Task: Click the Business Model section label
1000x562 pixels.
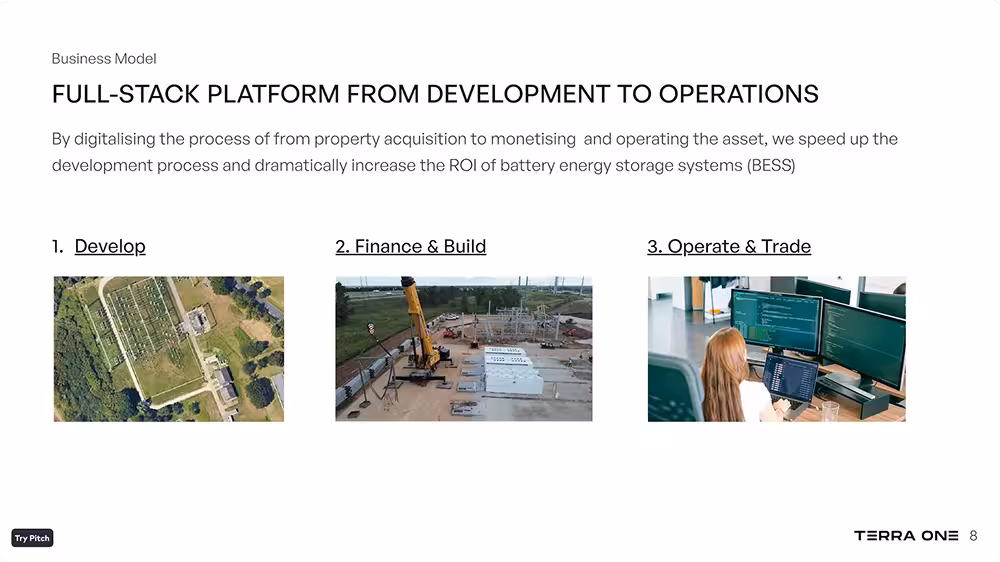Action: [104, 59]
